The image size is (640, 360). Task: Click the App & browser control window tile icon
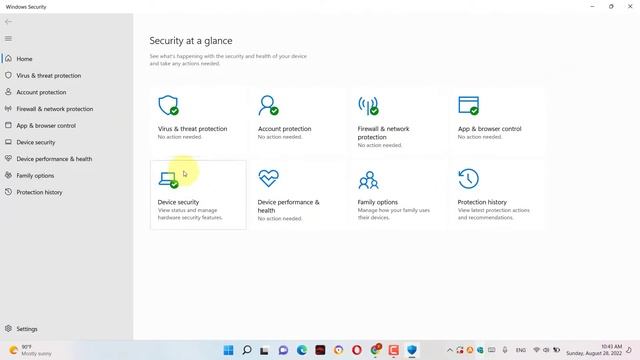click(469, 105)
